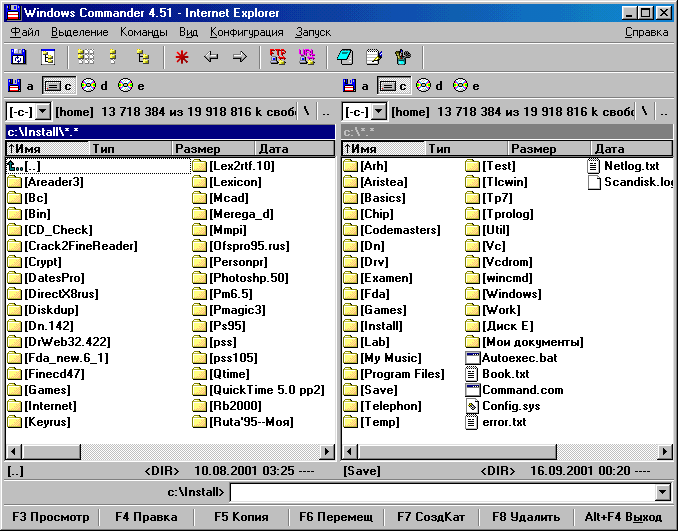Select the Autoexec.bat file
This screenshot has width=678, height=531.
(512, 358)
